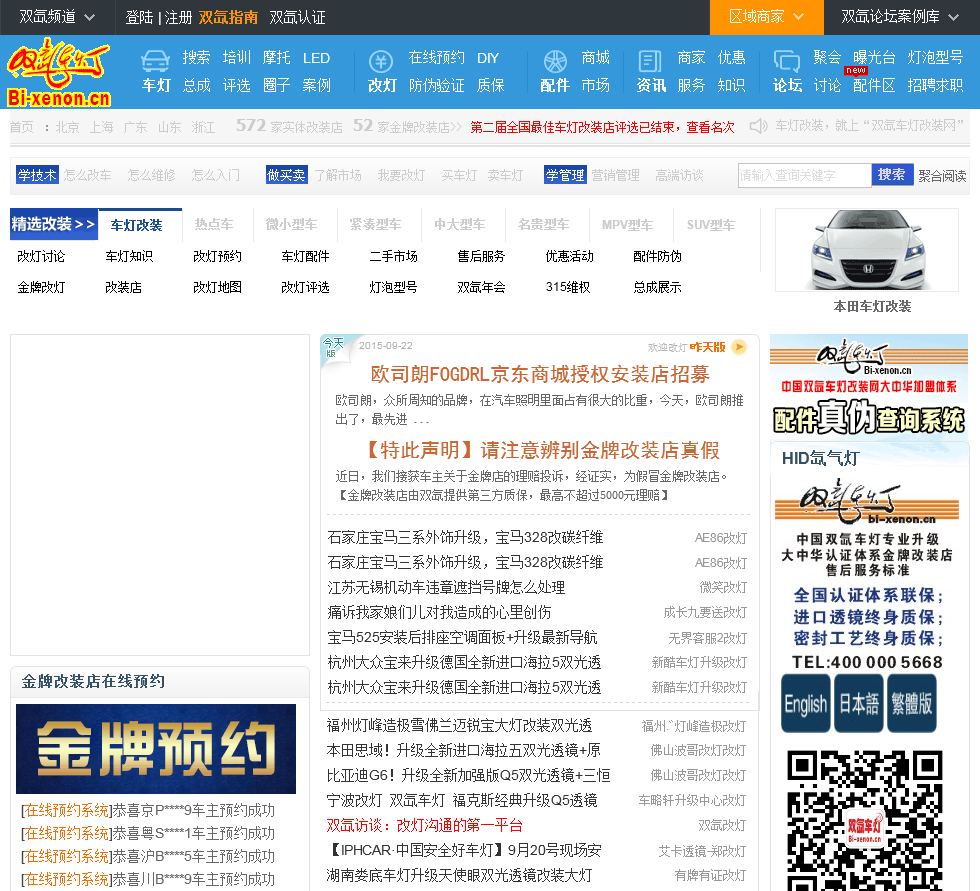Open the 车灯 car icon section
The image size is (980, 891).
pyautogui.click(x=155, y=61)
